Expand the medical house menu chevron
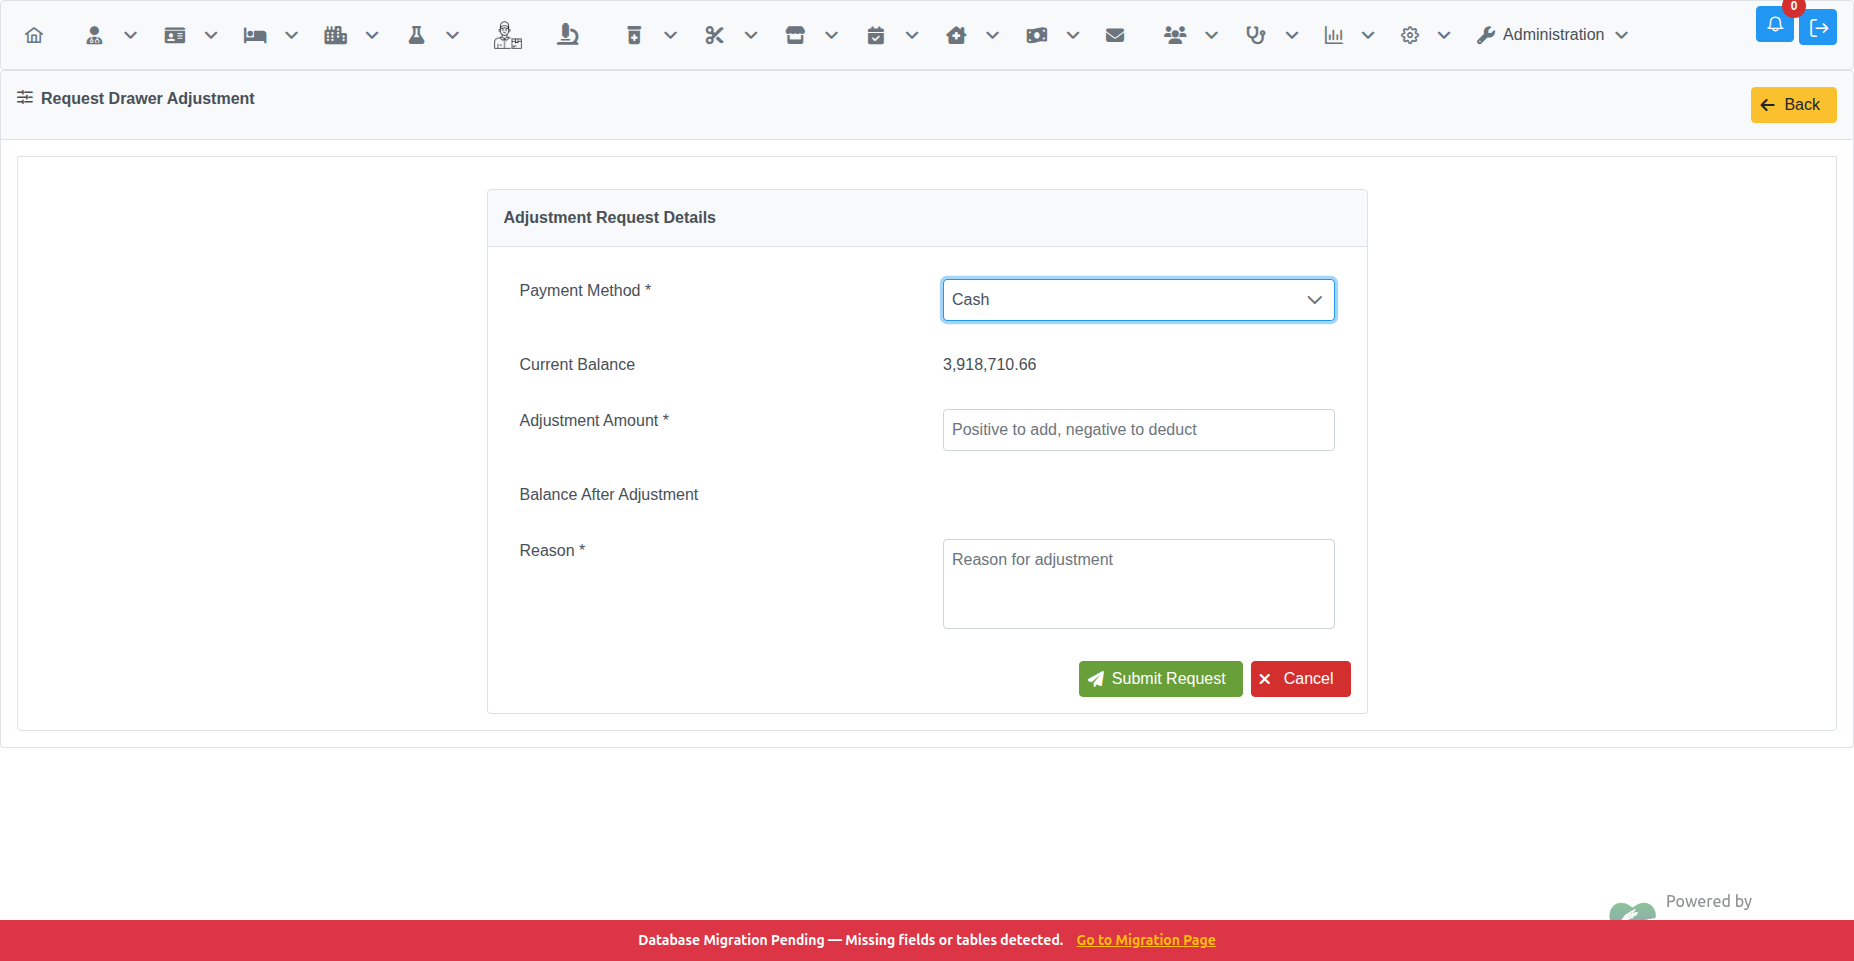This screenshot has width=1854, height=961. [992, 35]
